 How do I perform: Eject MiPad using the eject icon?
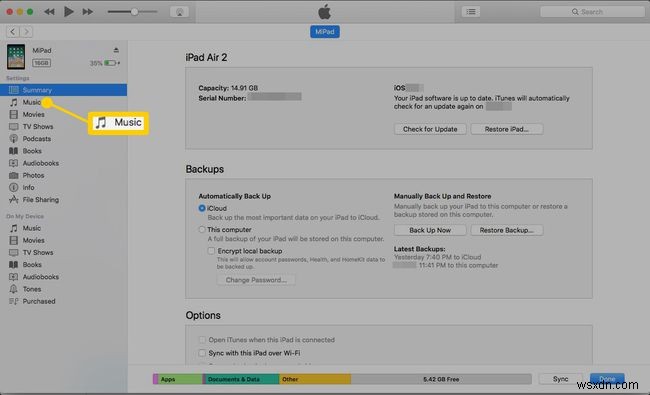point(116,50)
